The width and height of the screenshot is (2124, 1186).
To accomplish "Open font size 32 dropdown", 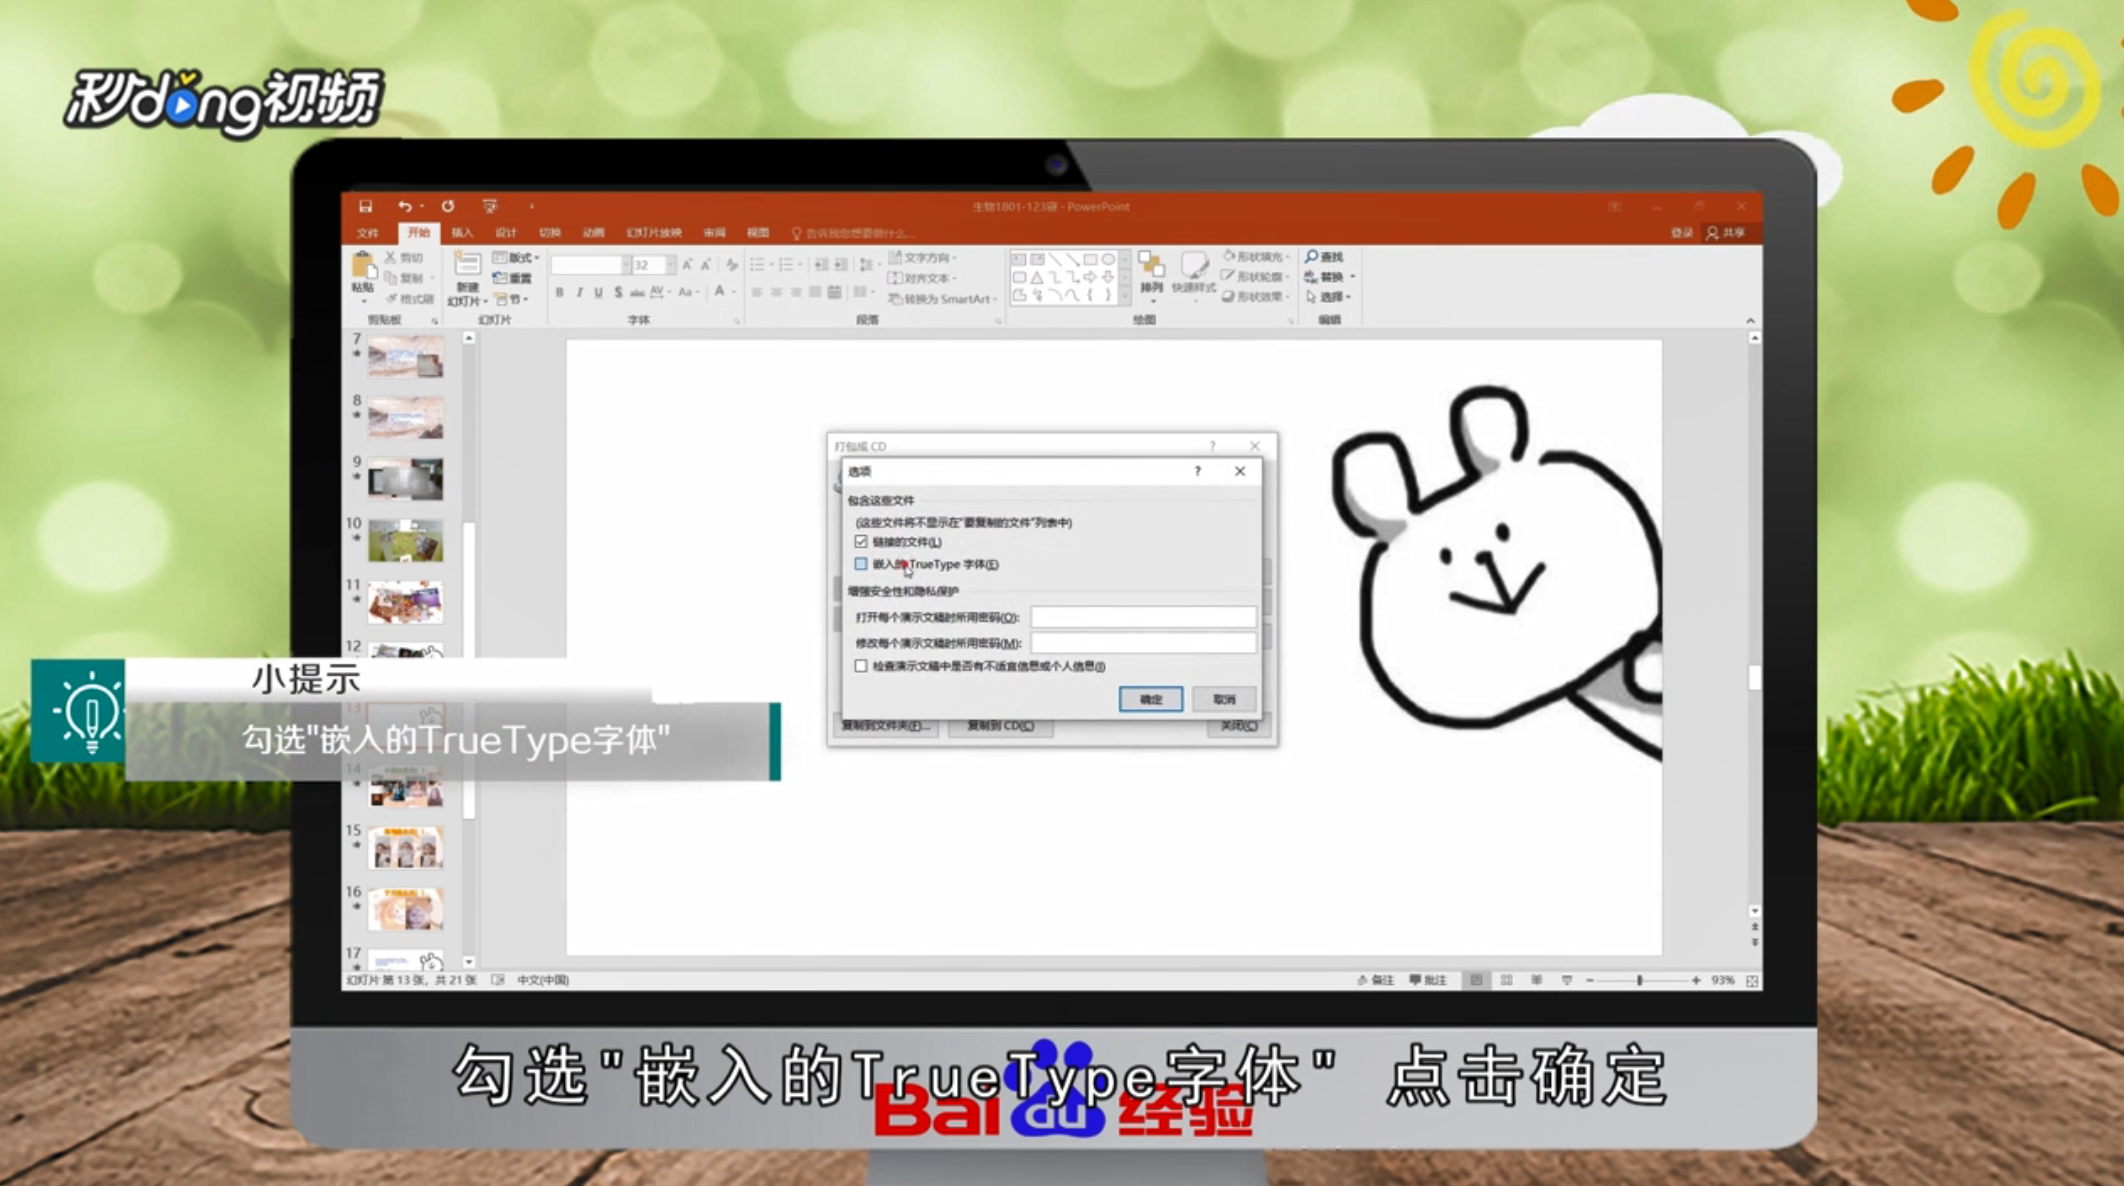I will coord(671,265).
